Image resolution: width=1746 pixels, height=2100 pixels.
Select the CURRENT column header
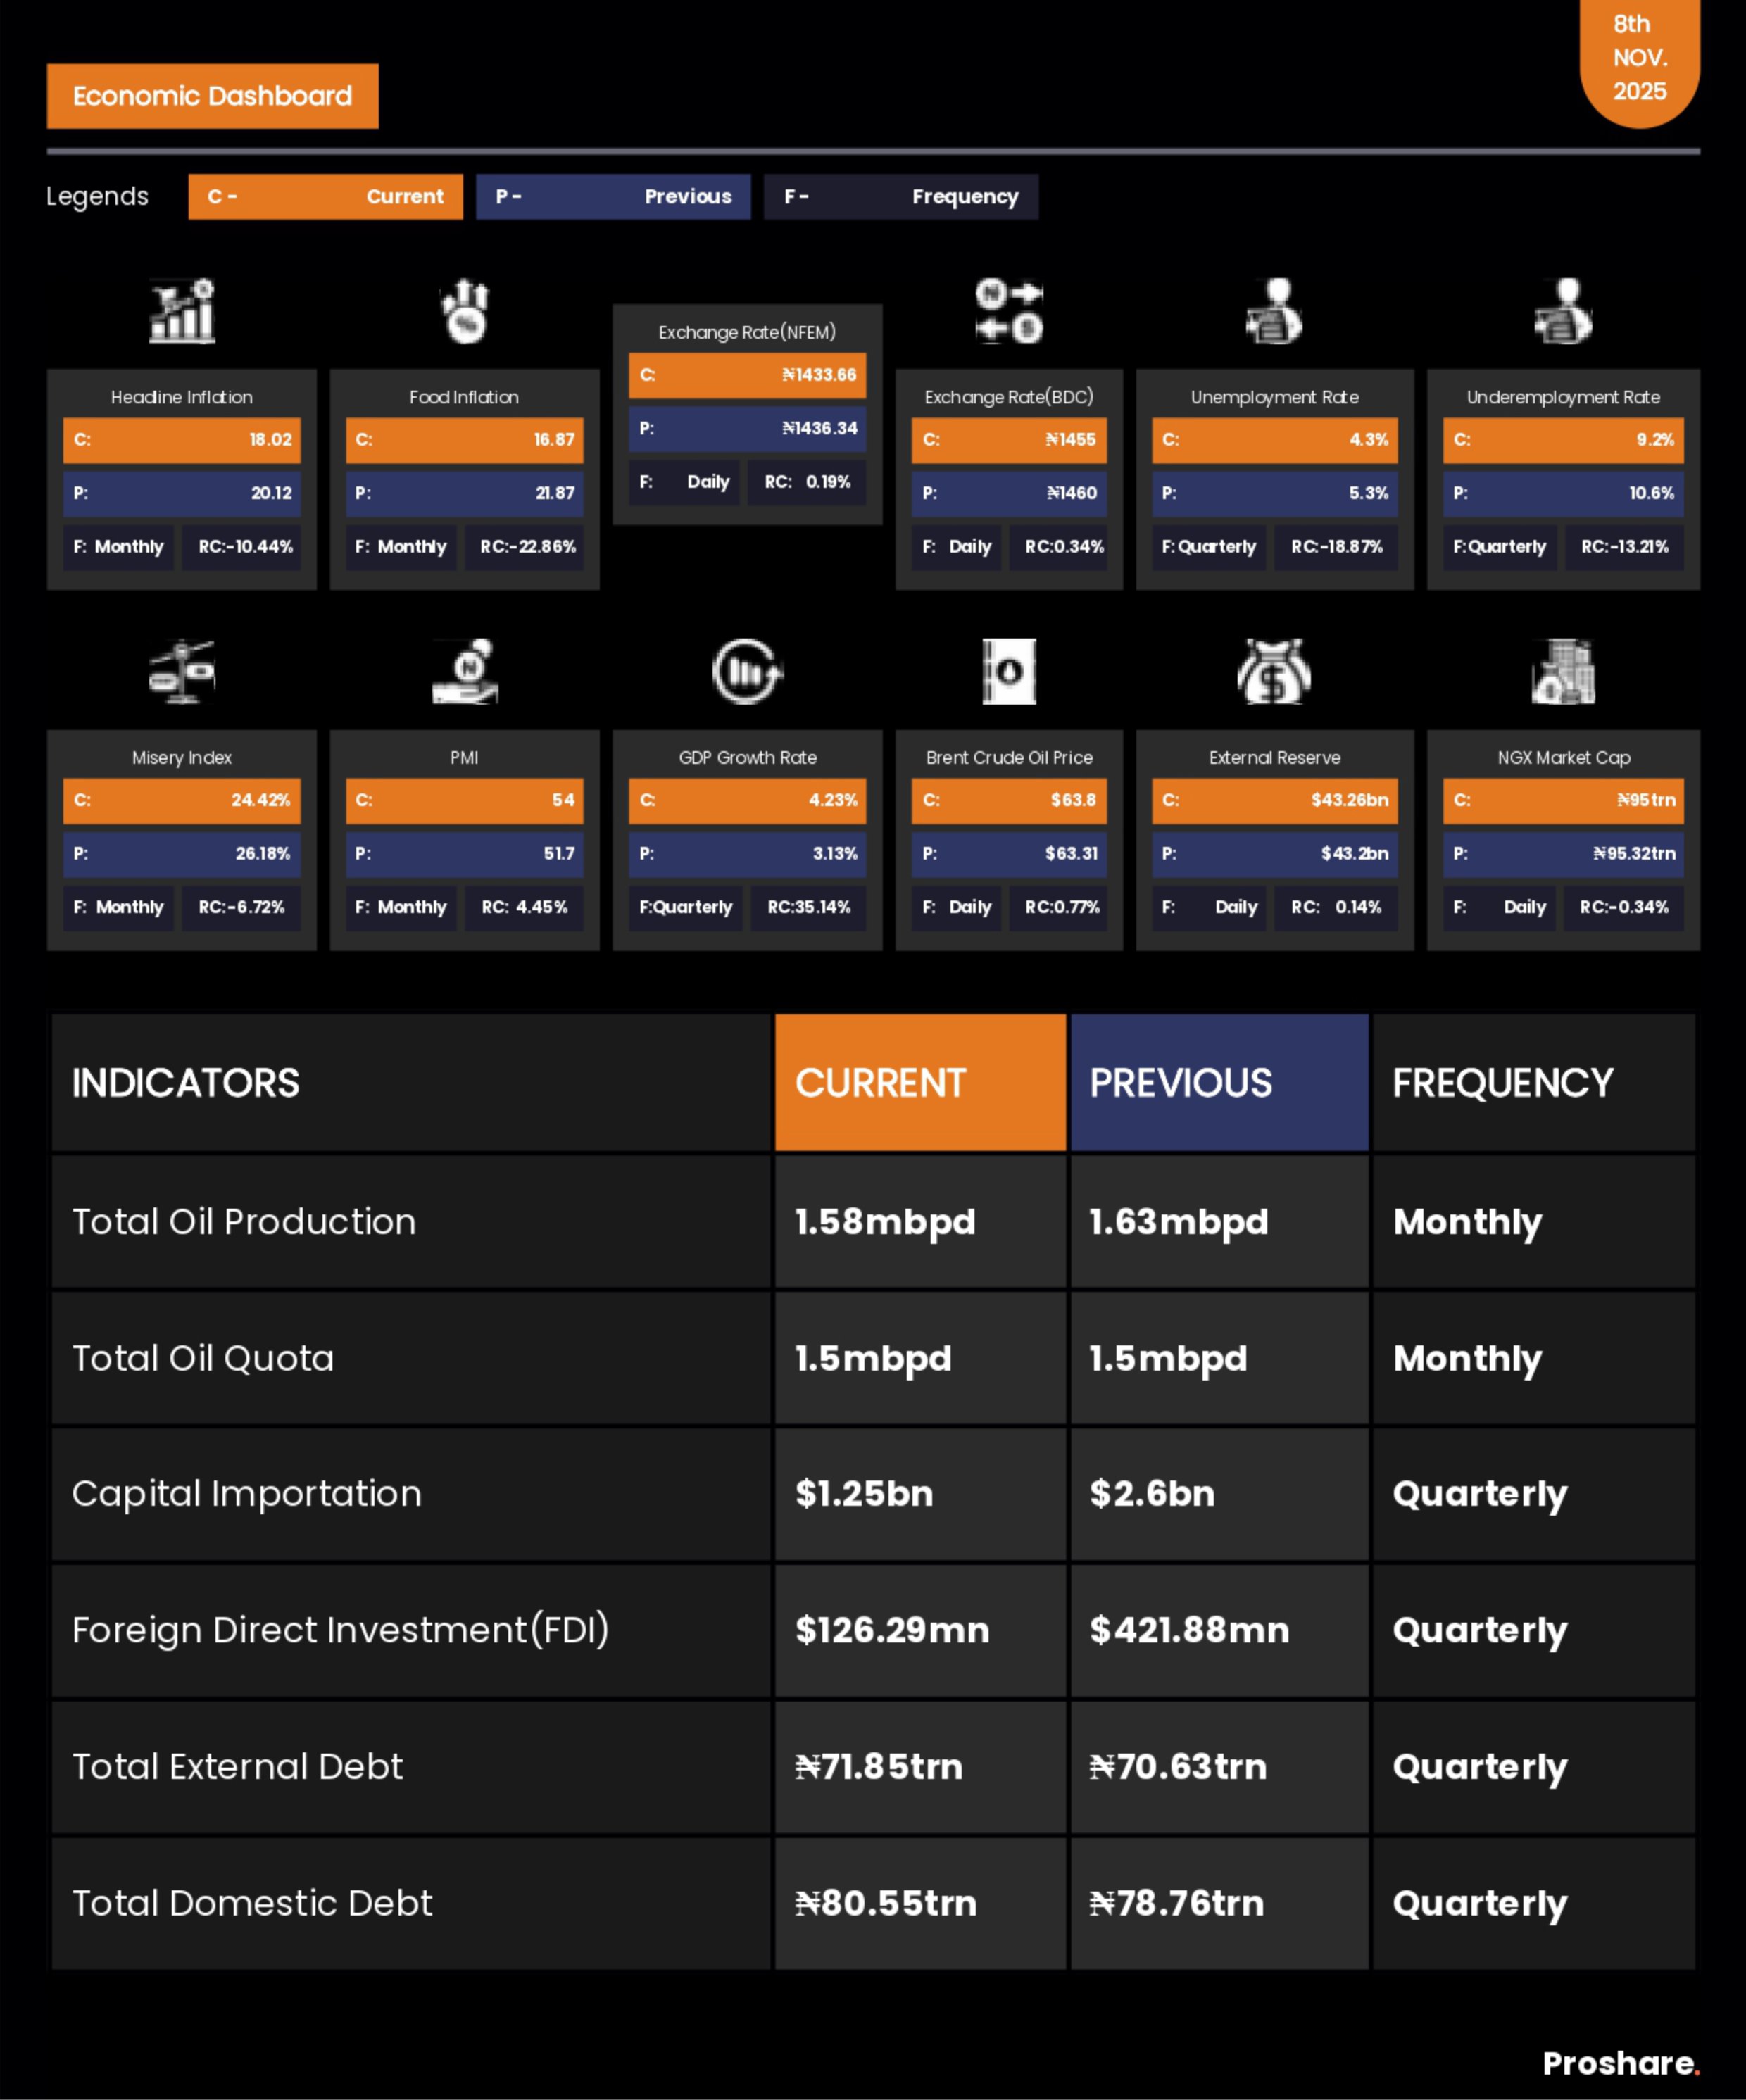[x=920, y=1083]
